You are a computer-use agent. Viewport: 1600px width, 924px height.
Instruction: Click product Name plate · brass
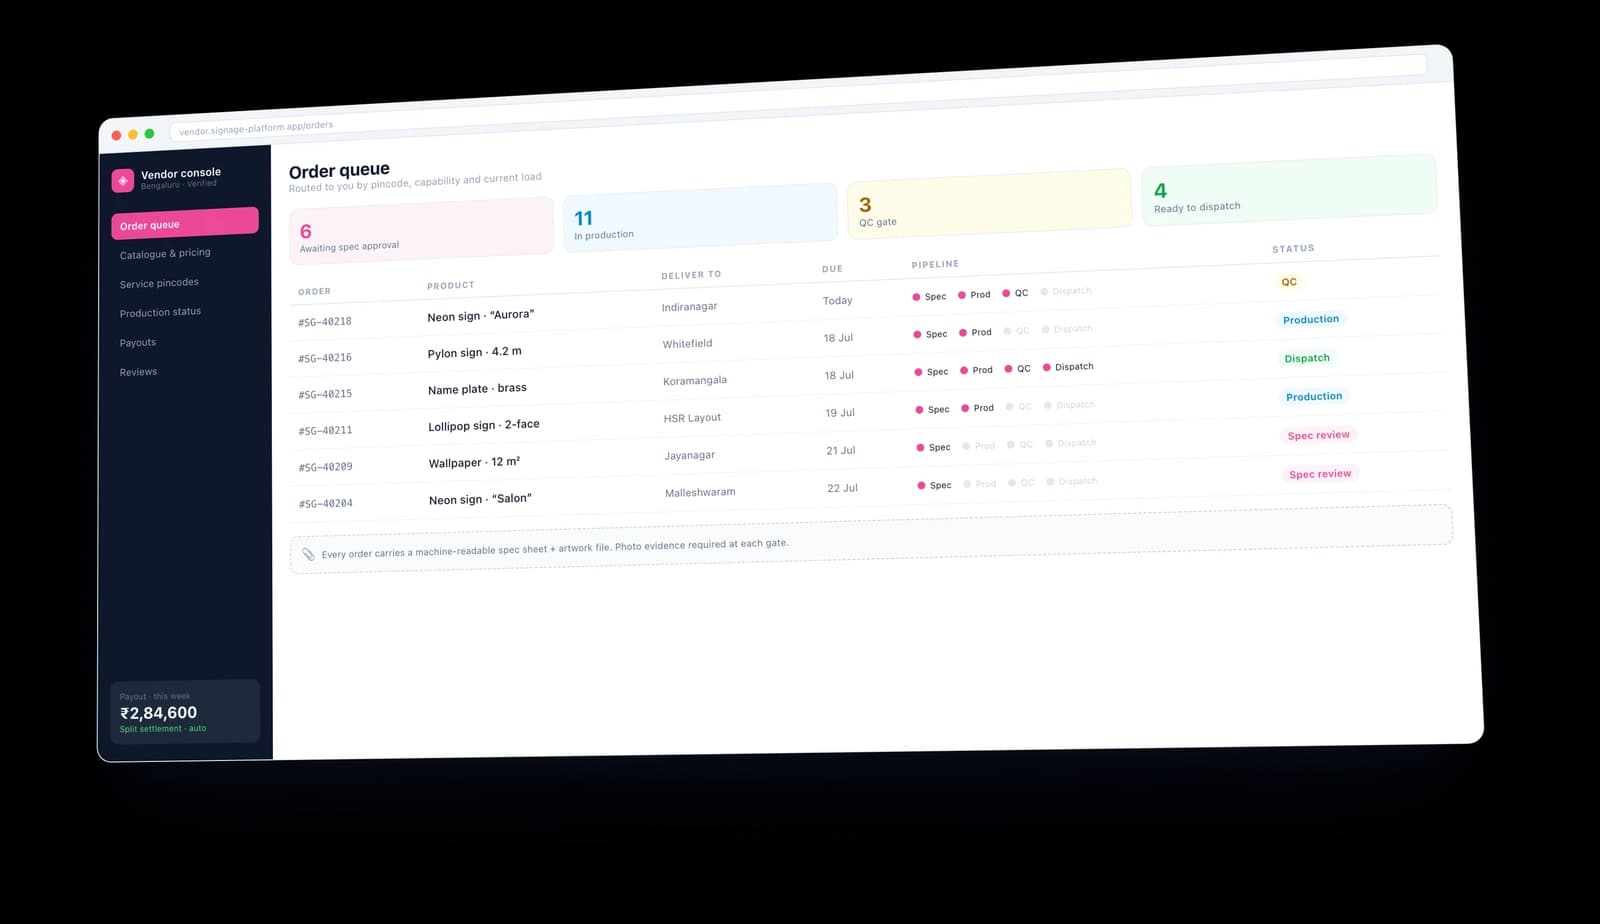477,389
